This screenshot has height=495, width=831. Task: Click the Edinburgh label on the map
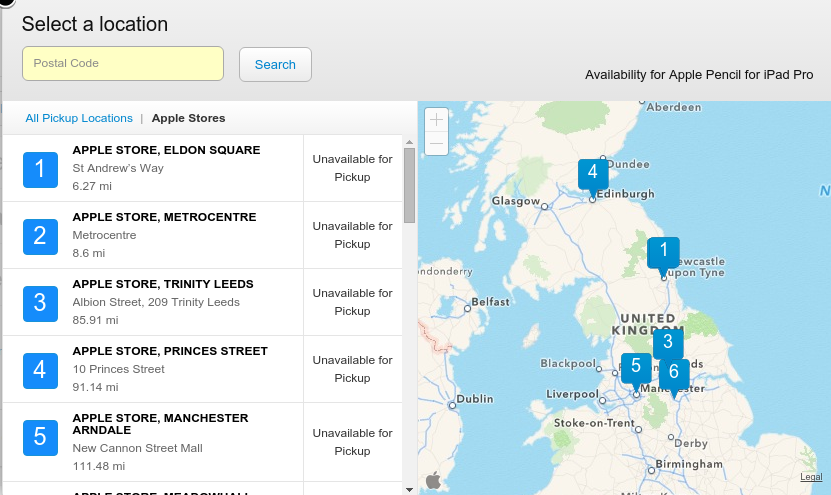tap(625, 194)
